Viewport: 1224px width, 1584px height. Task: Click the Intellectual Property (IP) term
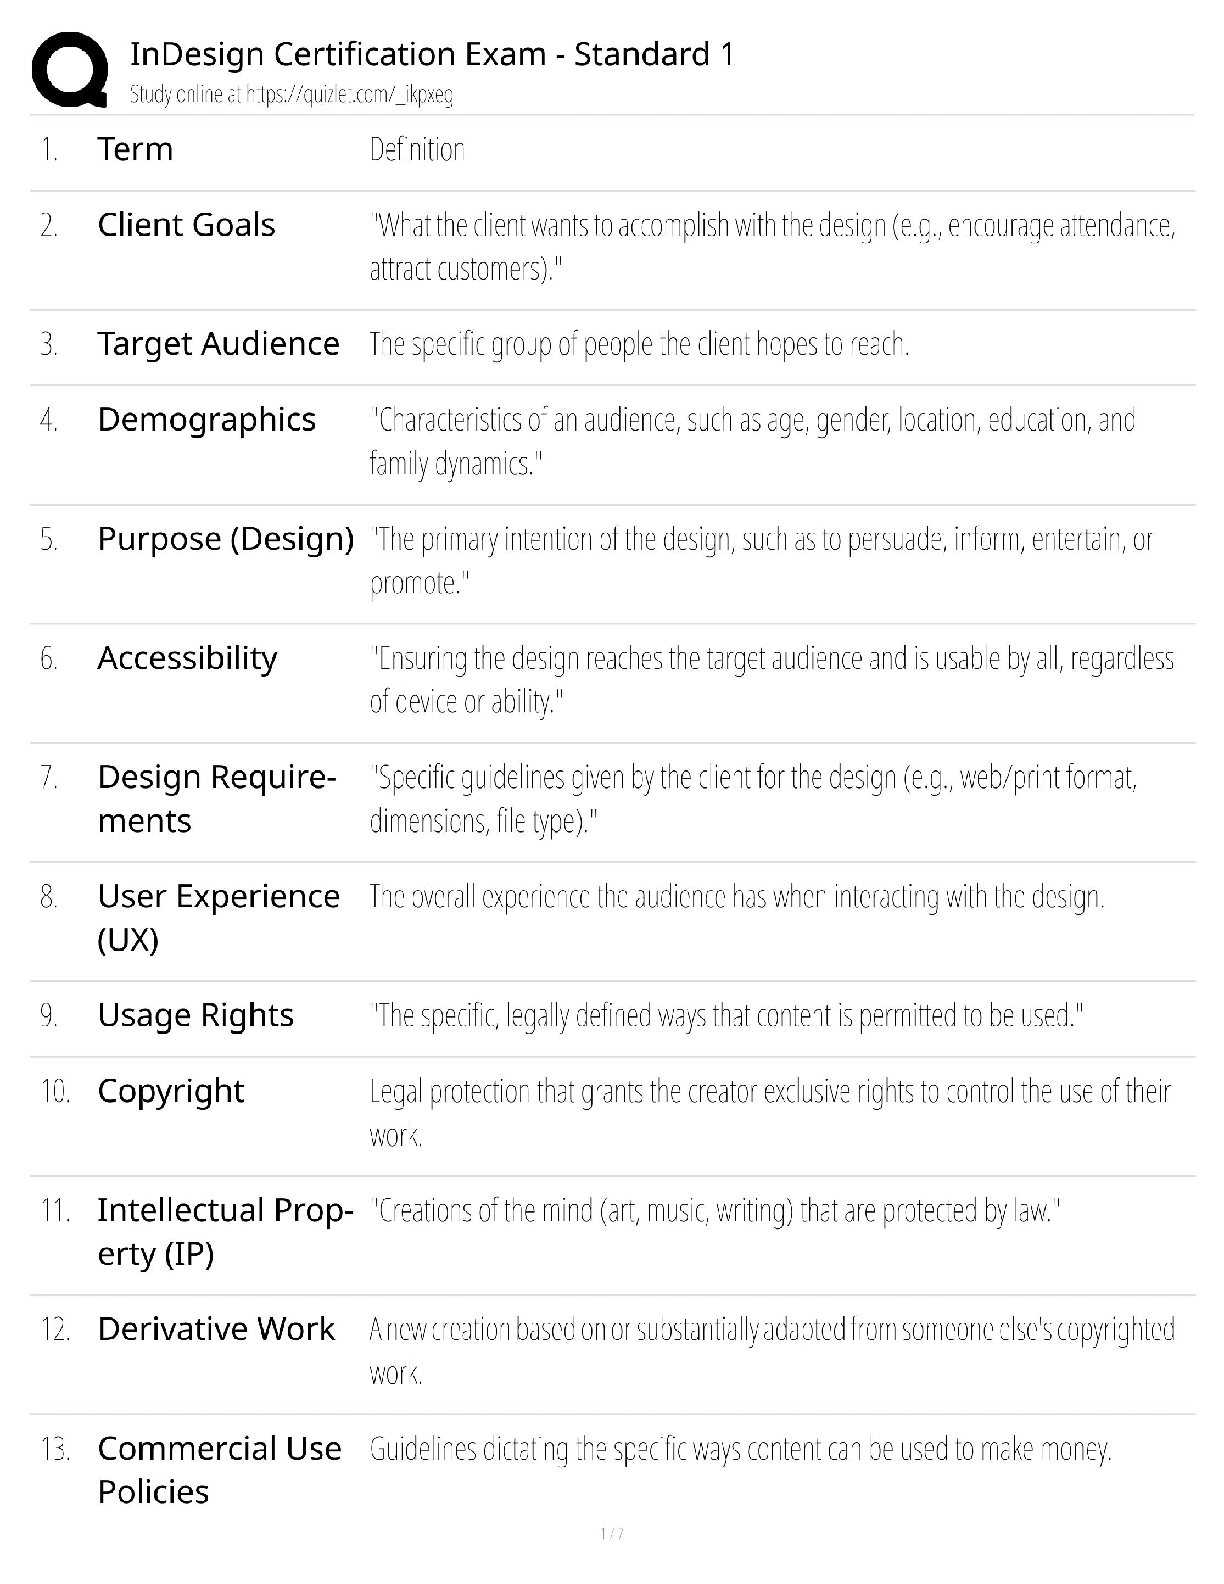click(x=224, y=1231)
